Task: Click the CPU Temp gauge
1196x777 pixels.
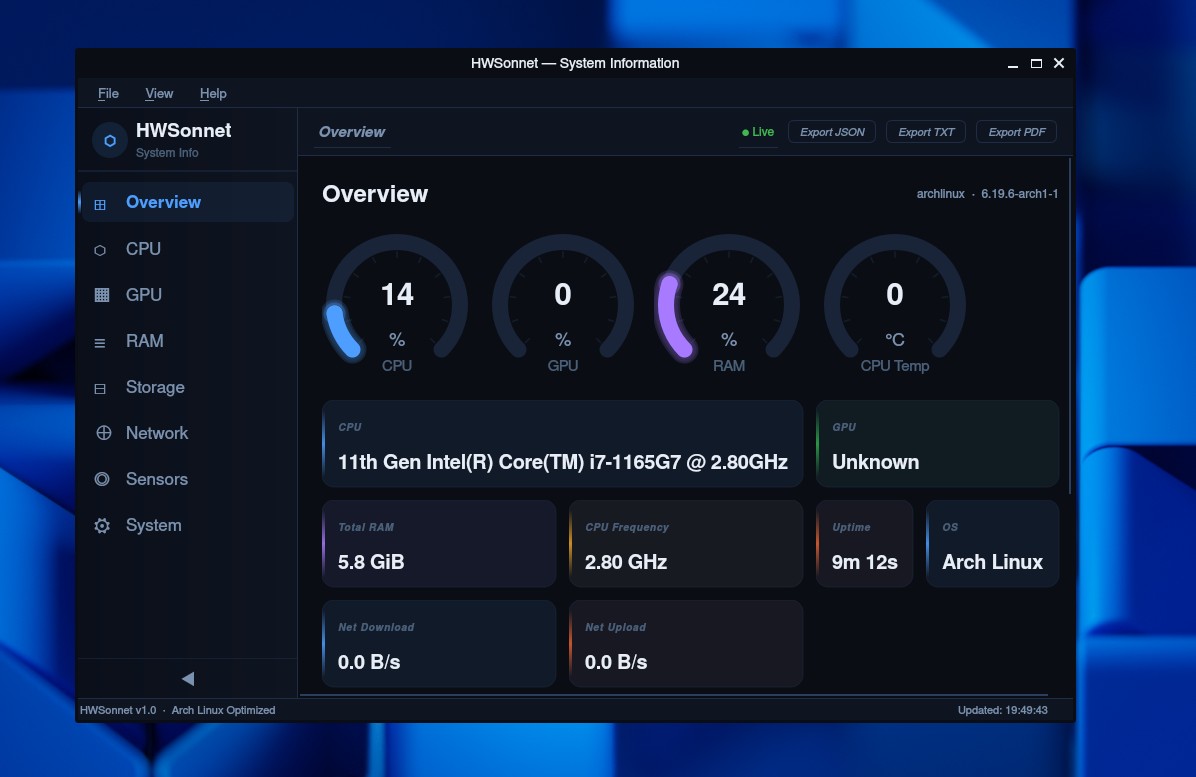Action: (895, 304)
